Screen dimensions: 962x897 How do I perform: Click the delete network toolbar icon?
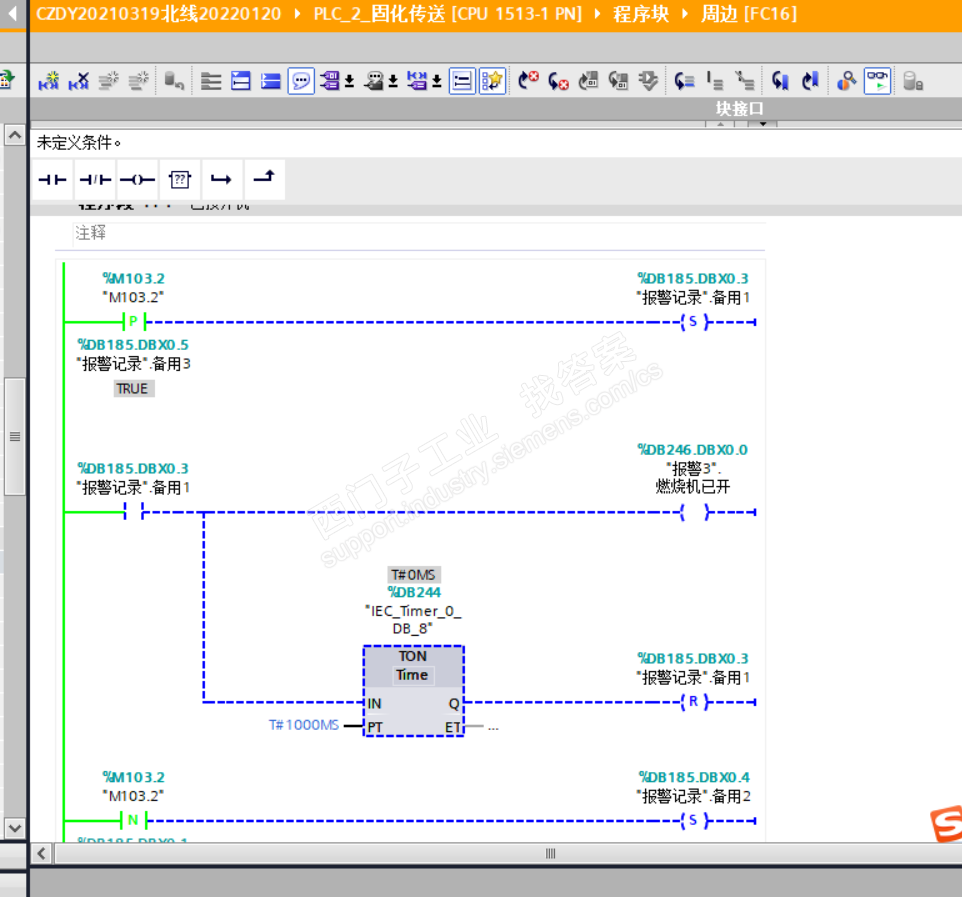pos(79,82)
